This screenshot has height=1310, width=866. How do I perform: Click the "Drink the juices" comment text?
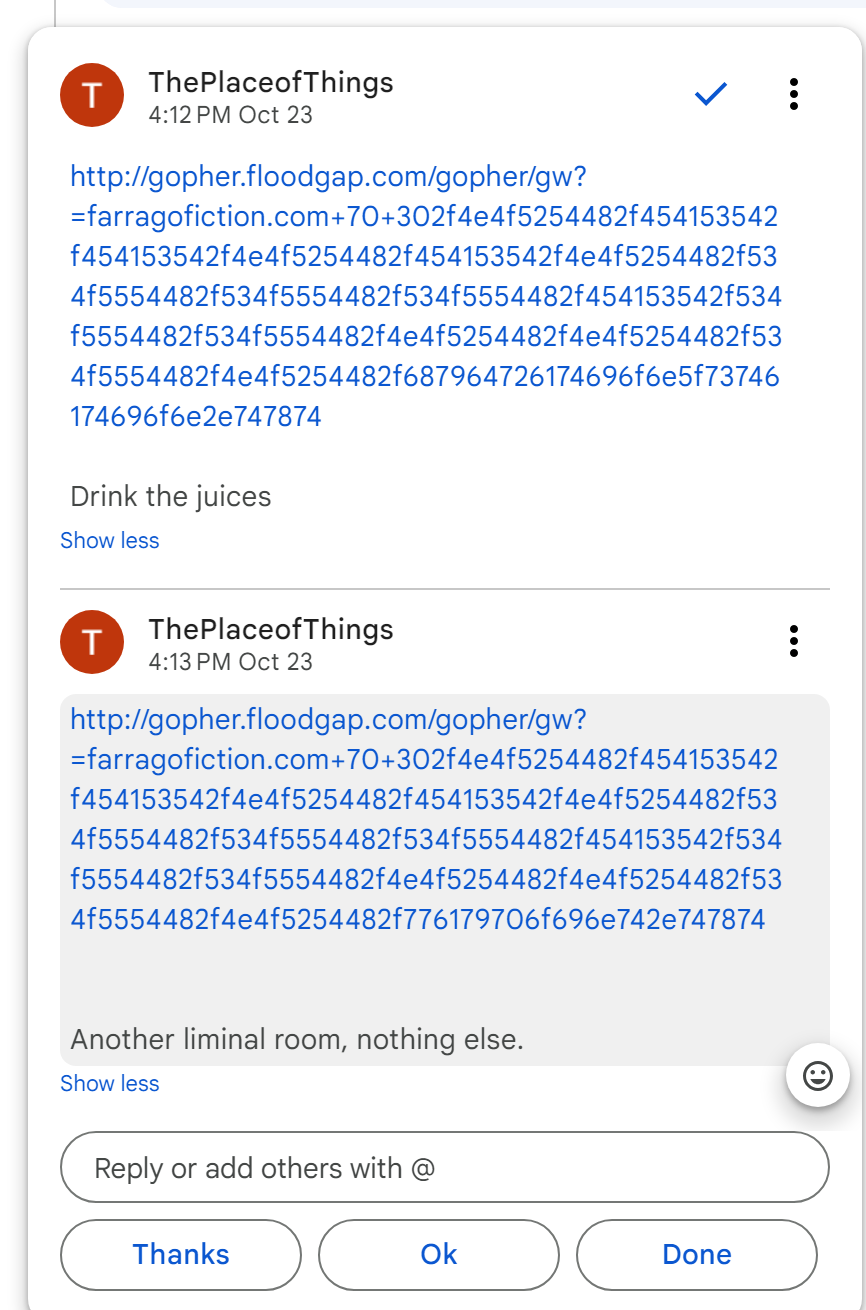pyautogui.click(x=171, y=497)
